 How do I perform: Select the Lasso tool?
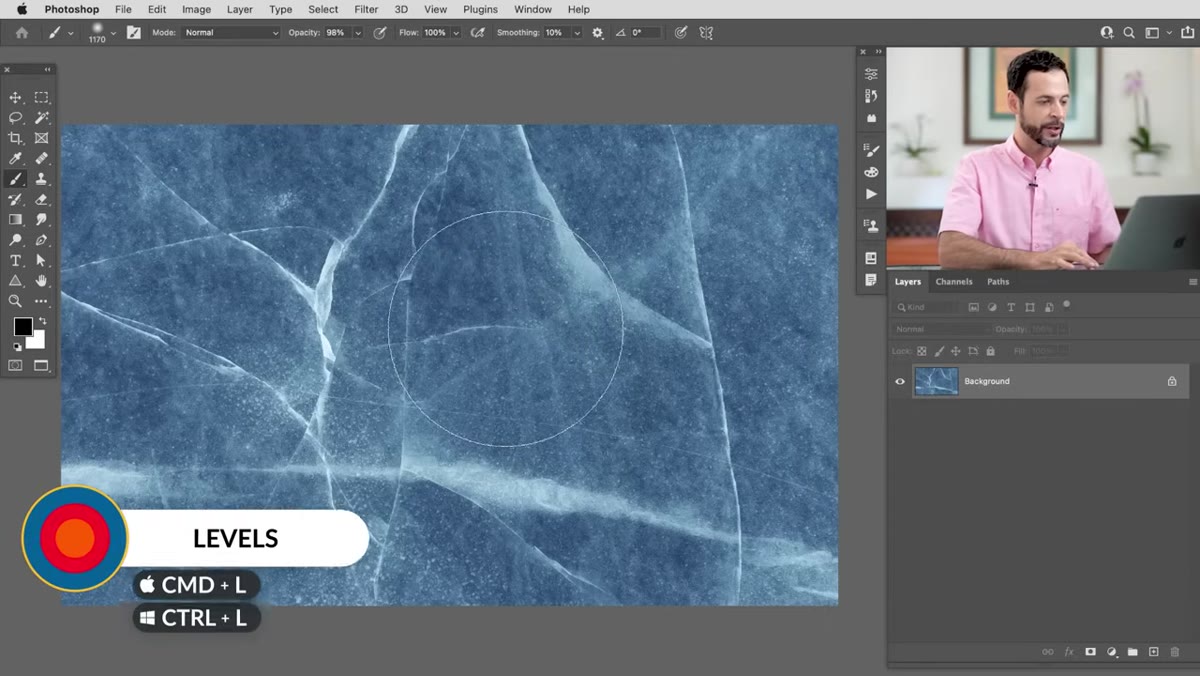click(16, 118)
